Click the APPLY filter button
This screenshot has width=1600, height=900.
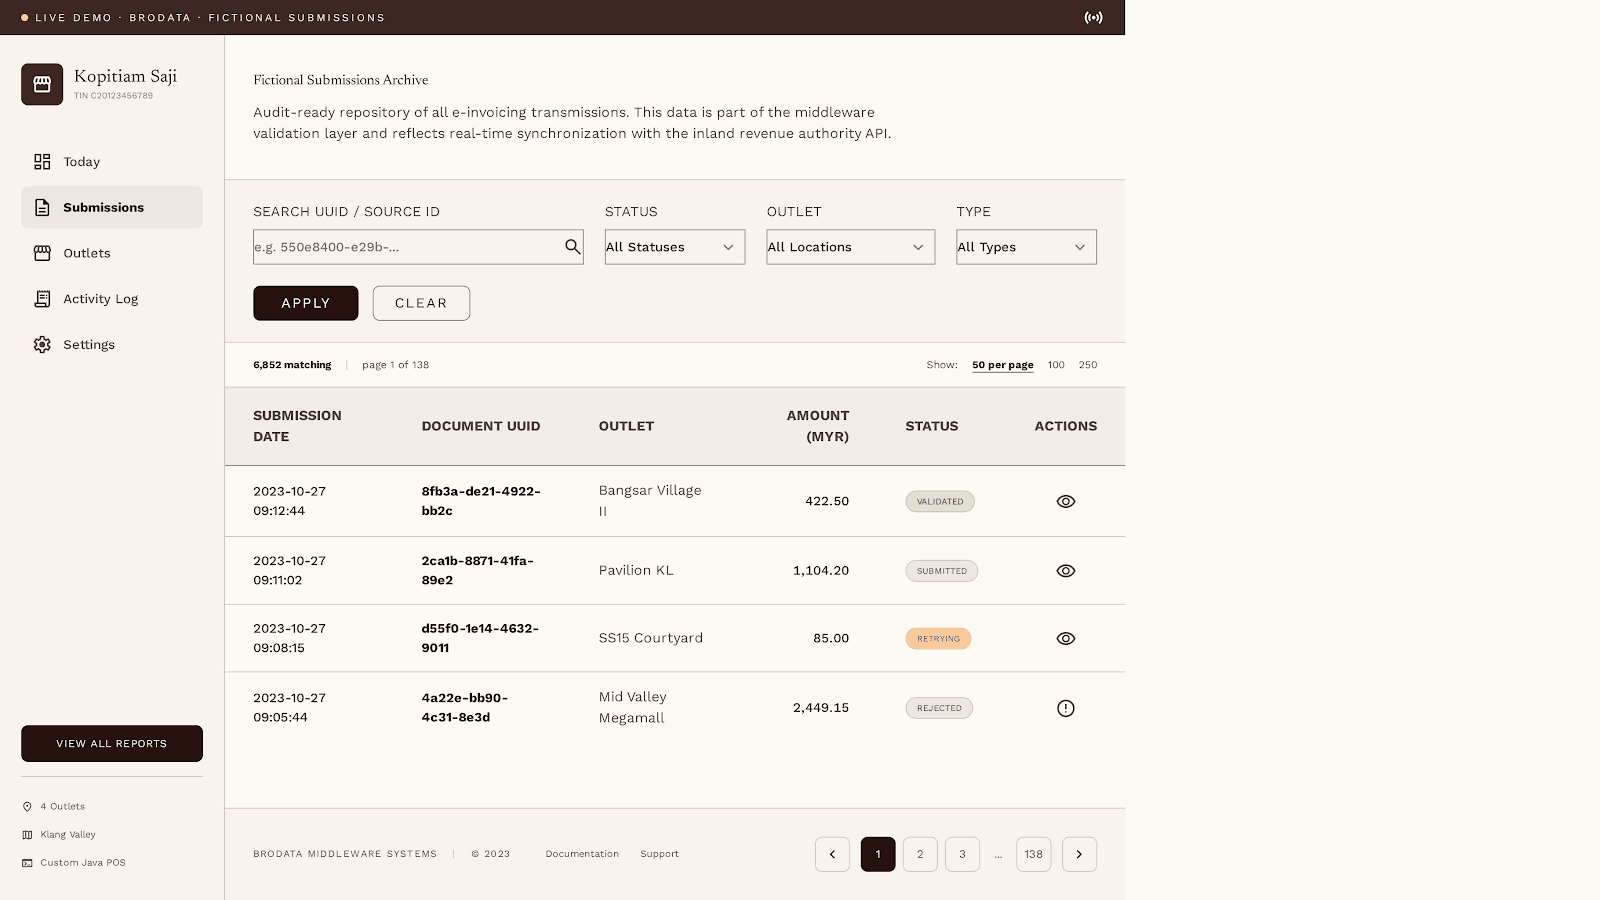coord(305,303)
